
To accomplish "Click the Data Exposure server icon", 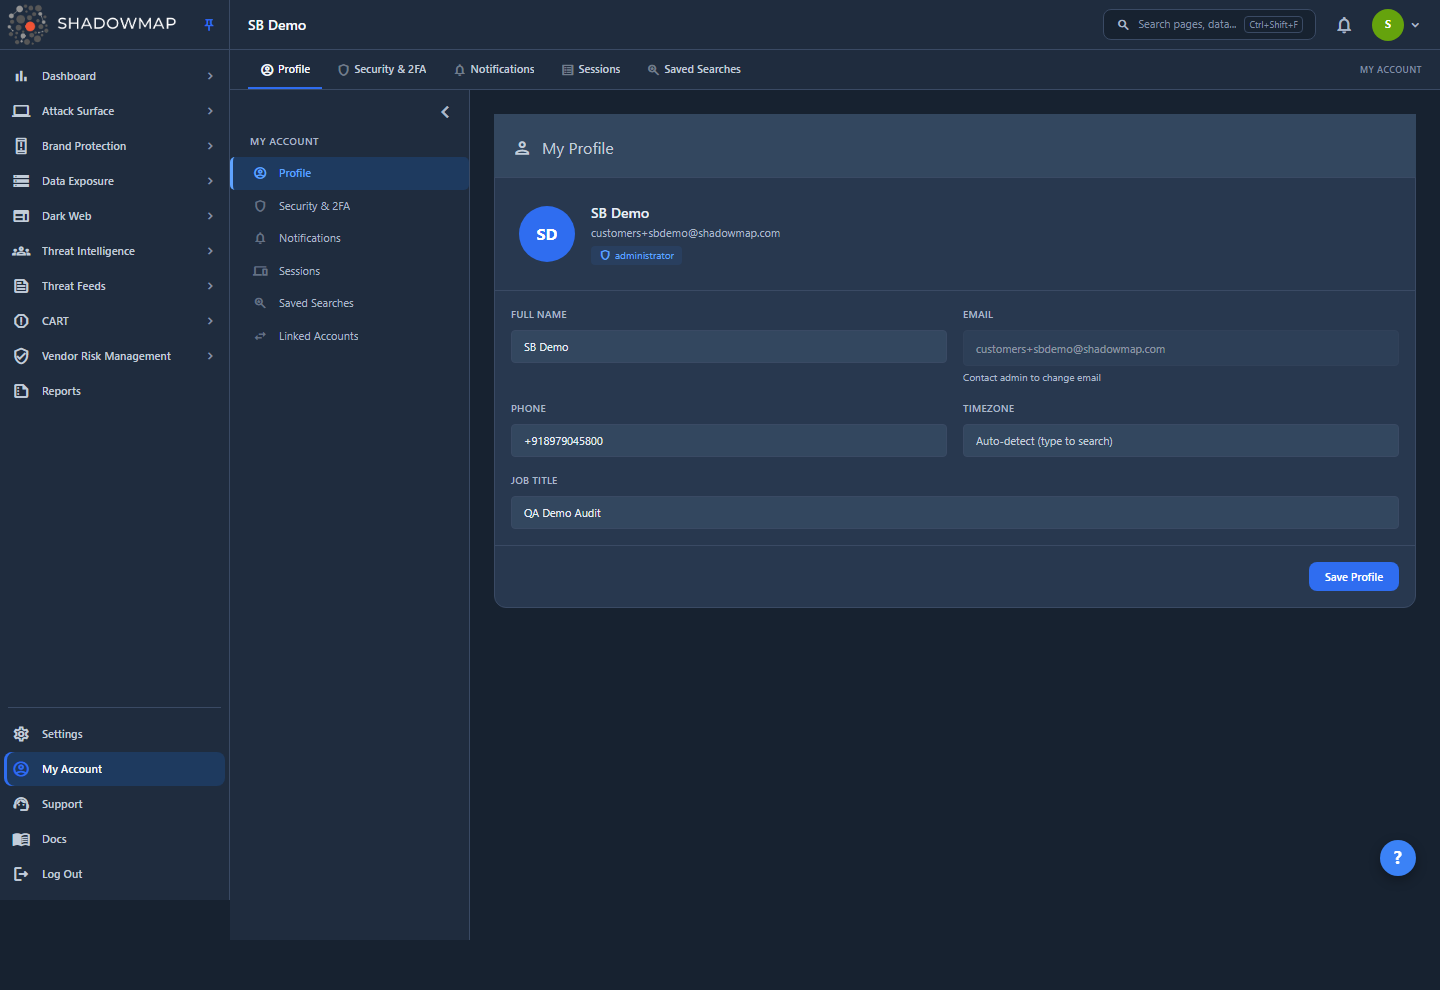I will (21, 181).
